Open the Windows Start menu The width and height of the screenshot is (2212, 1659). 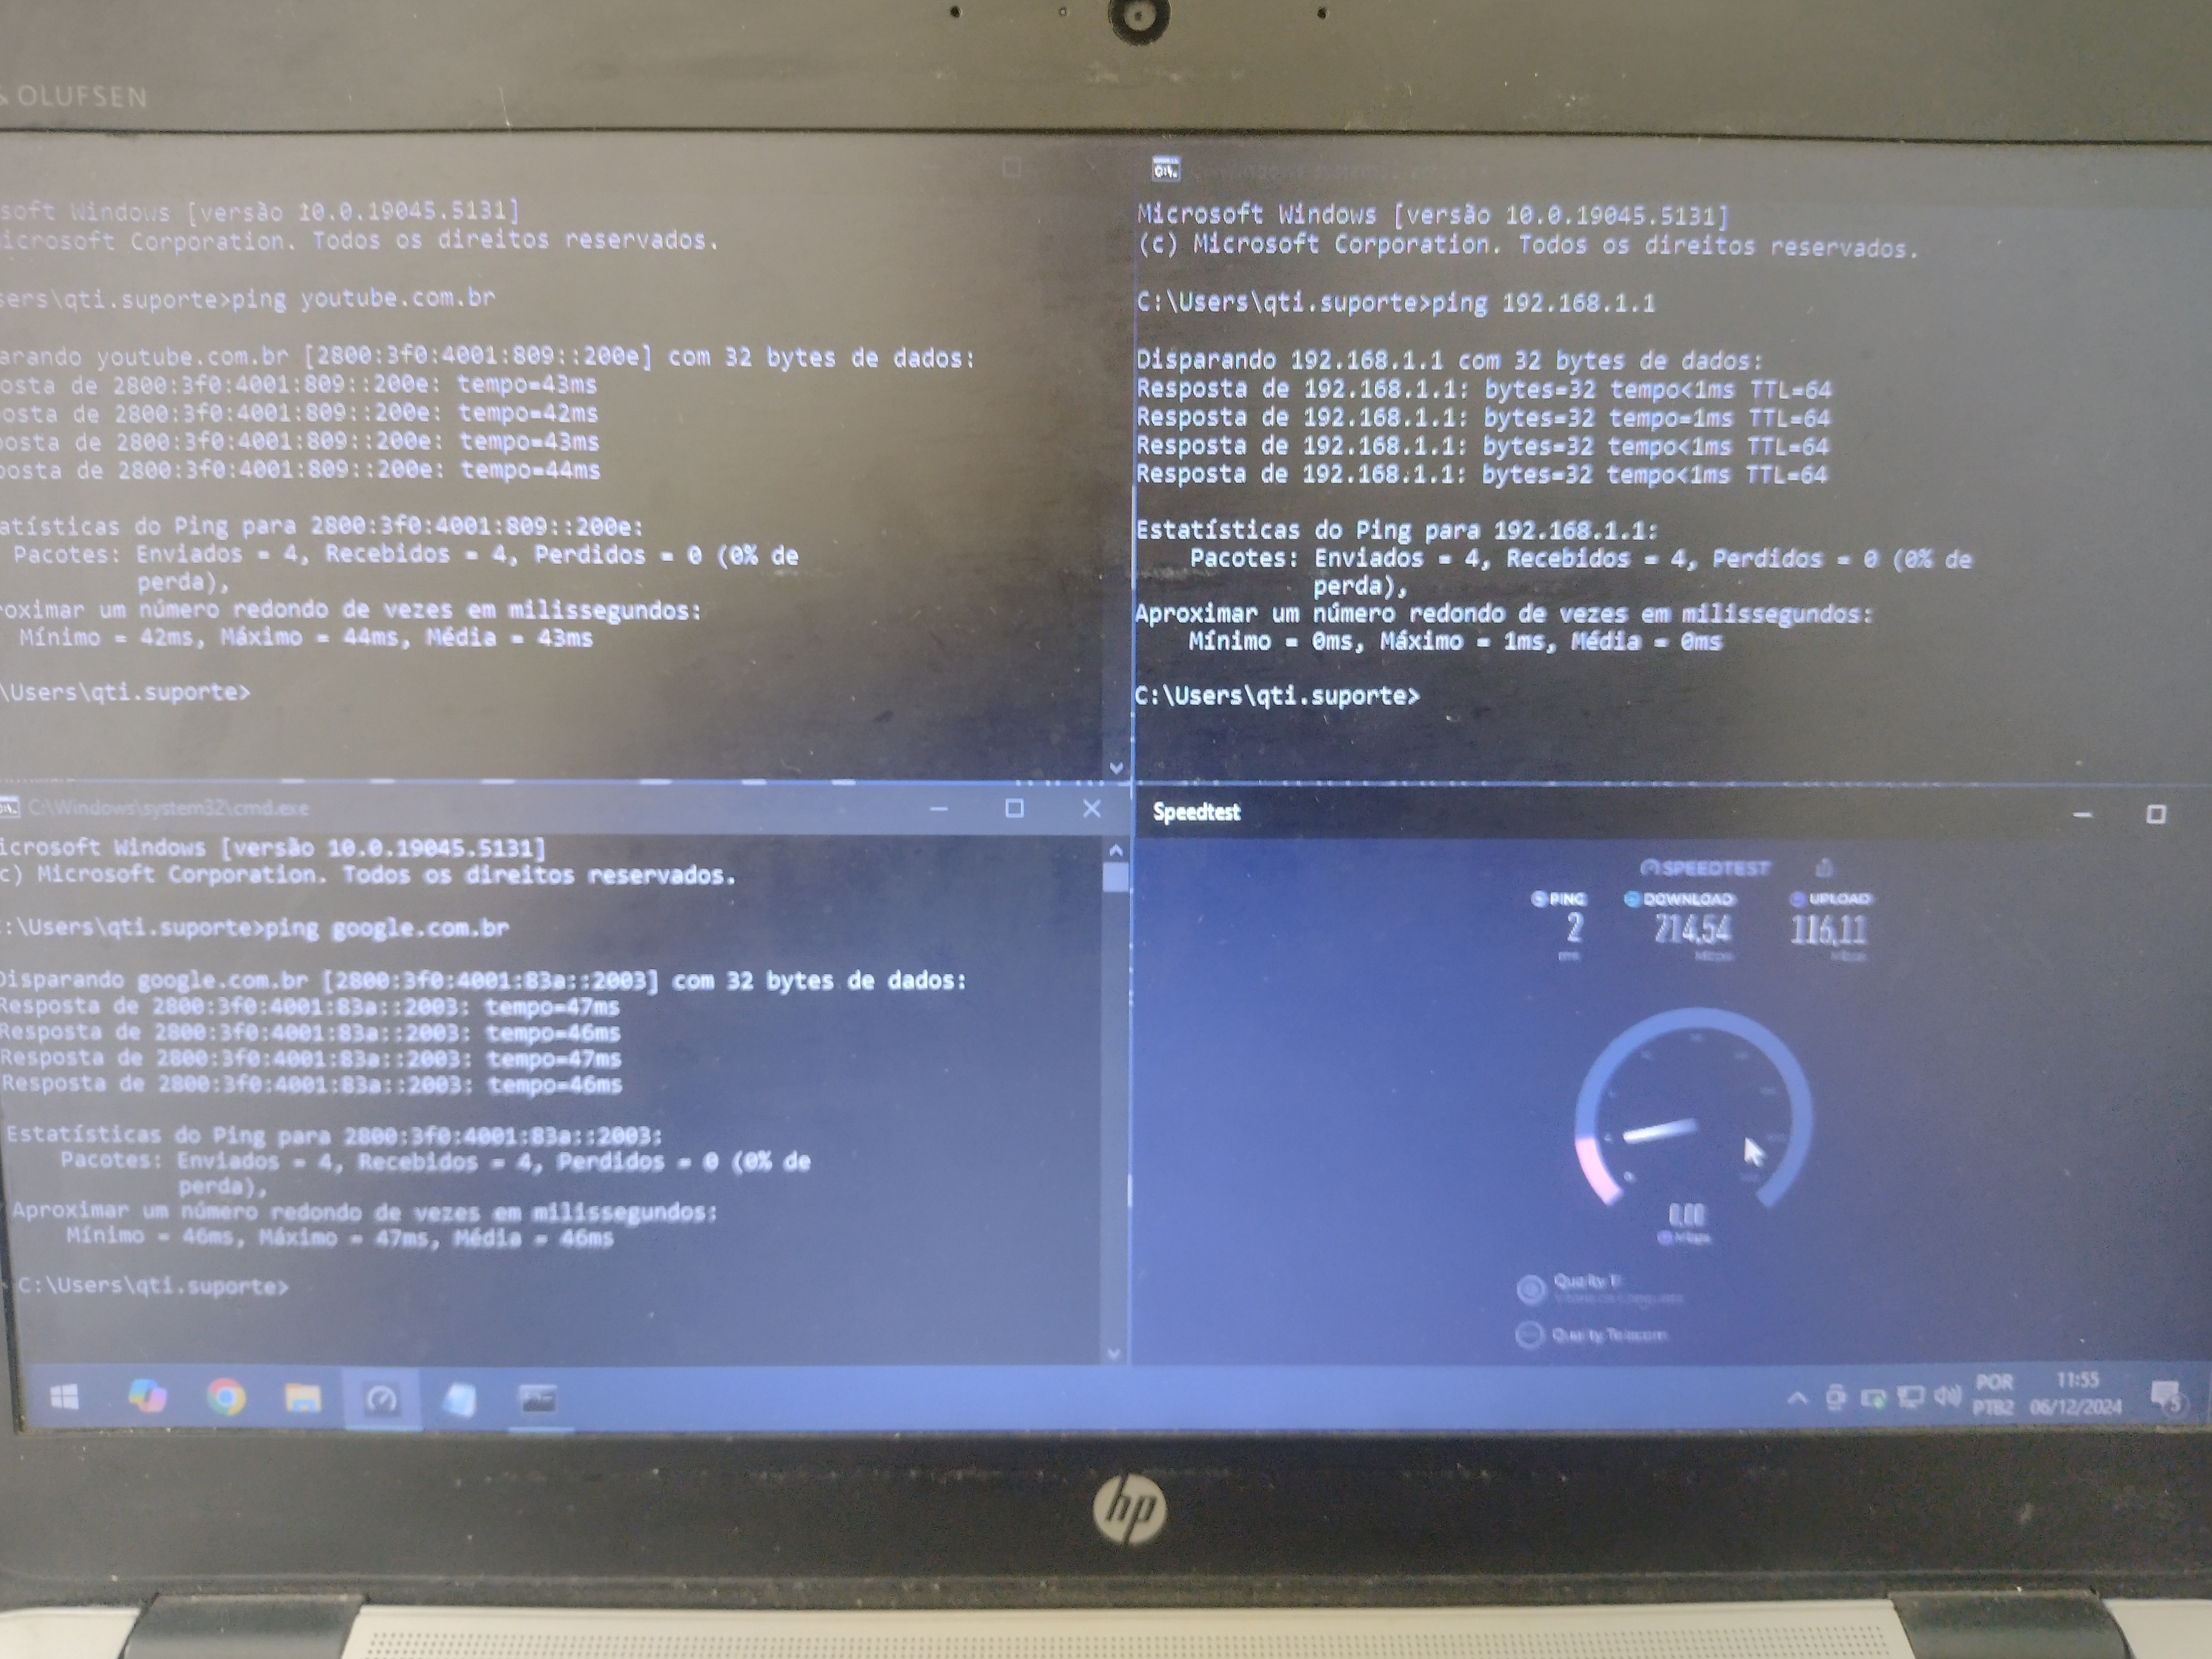64,1397
